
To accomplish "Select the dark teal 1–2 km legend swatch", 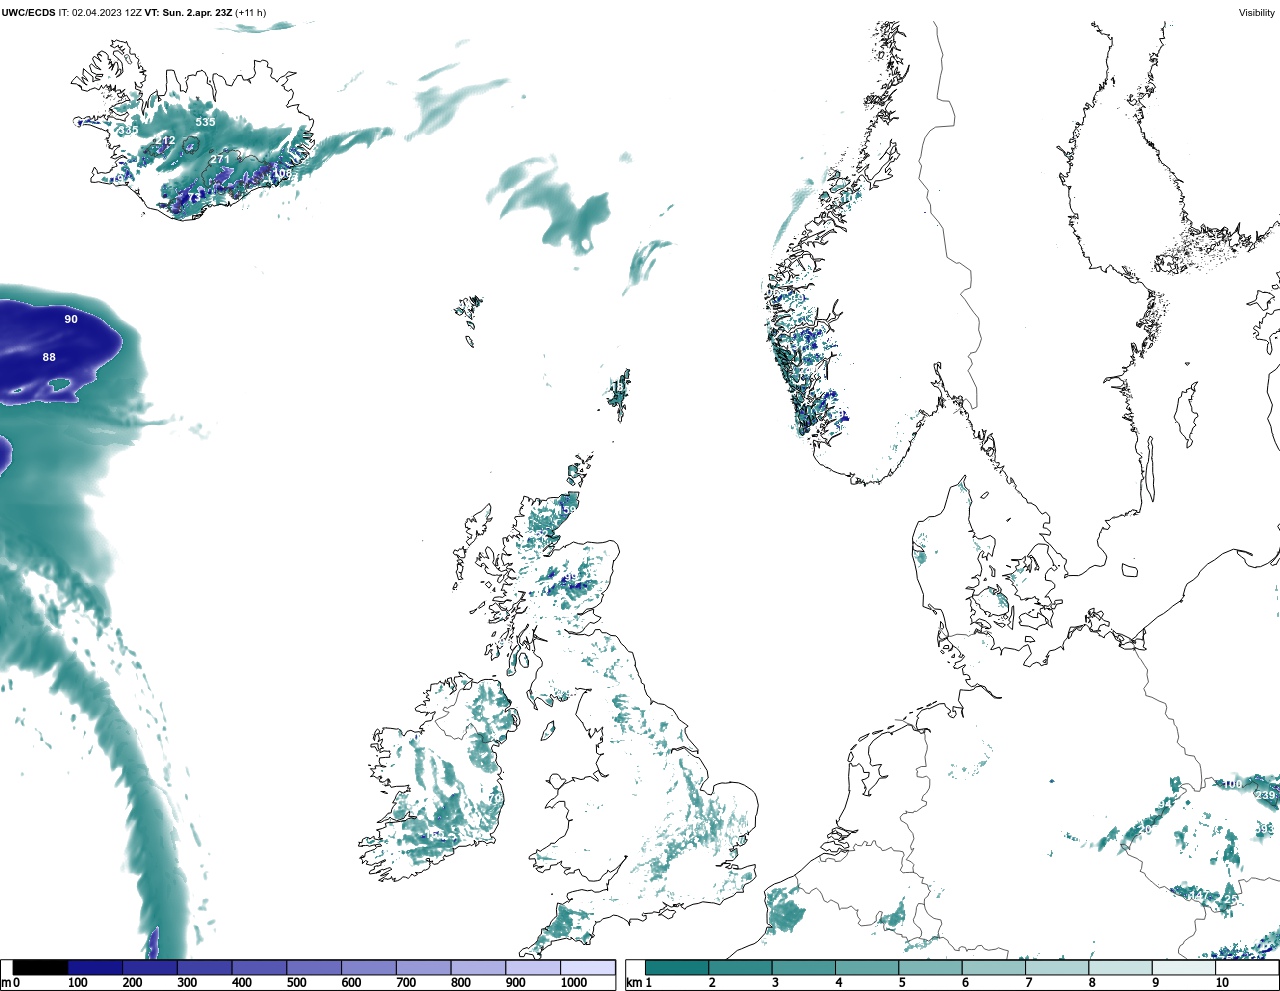I will click(677, 968).
